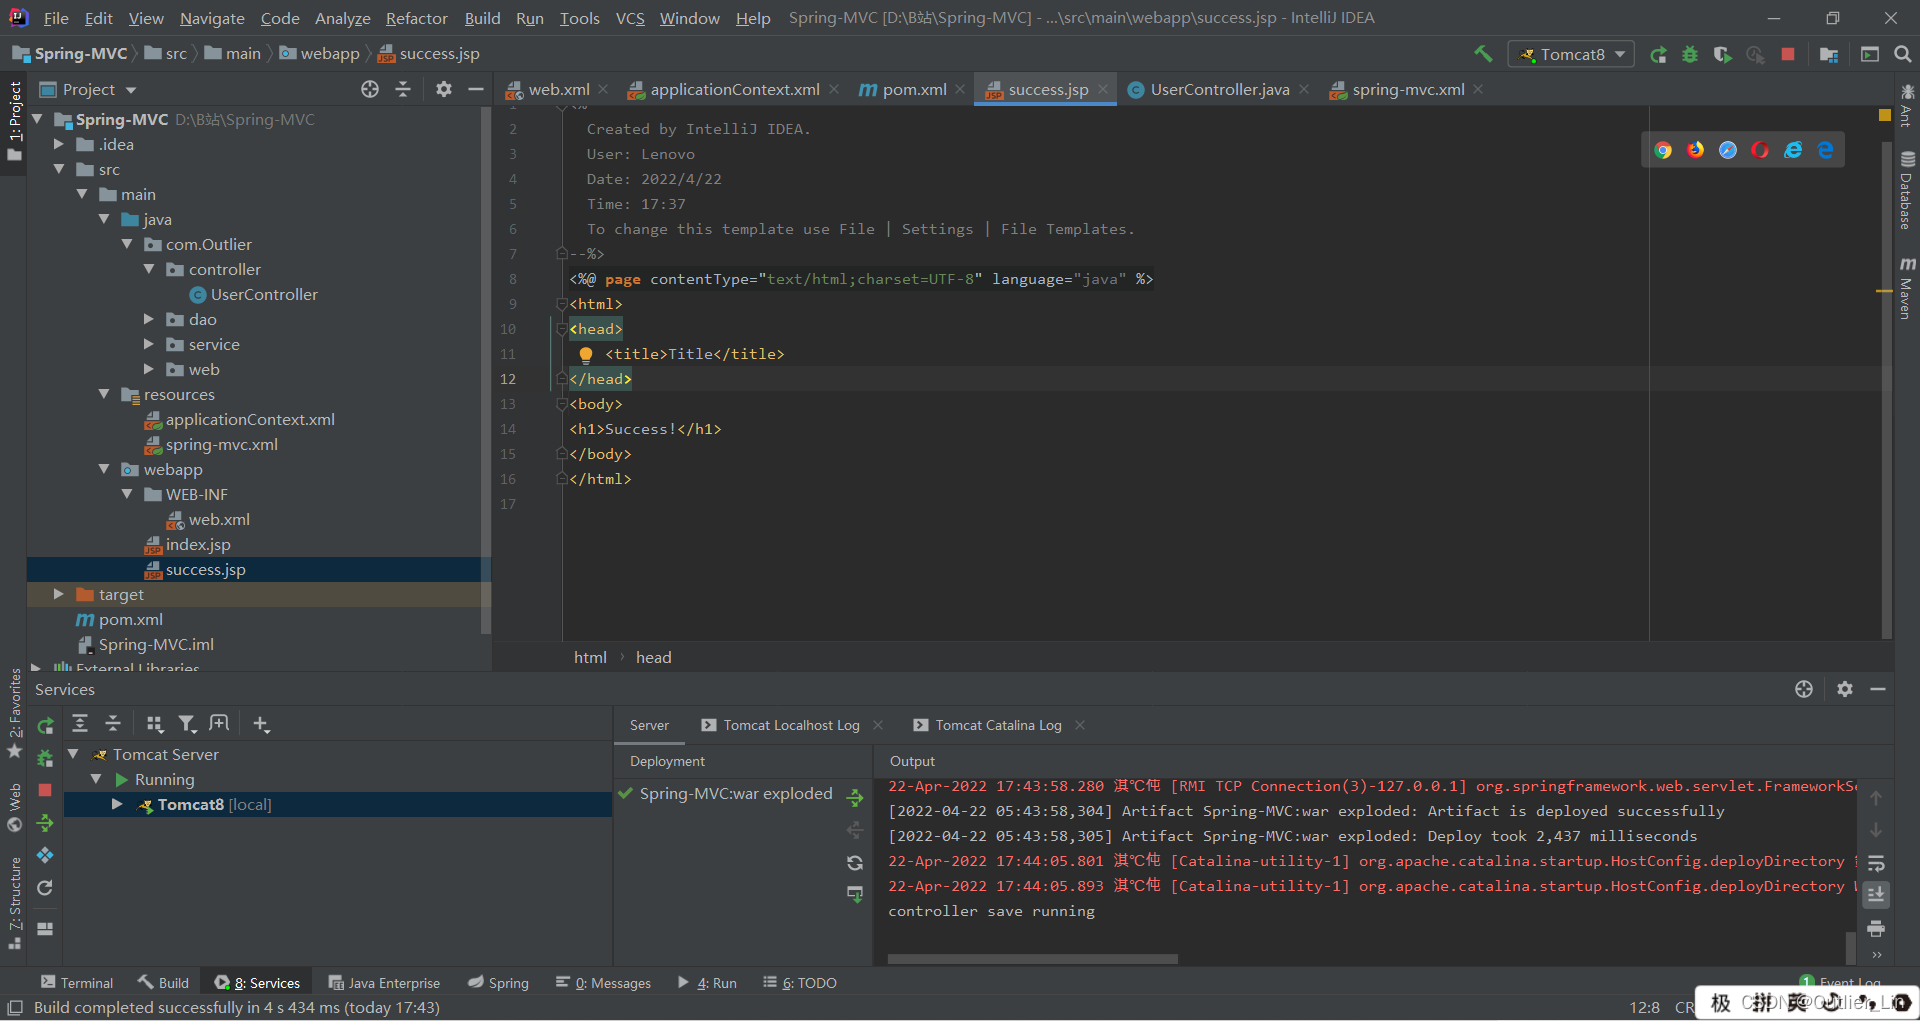
Task: Click the Filter icon in Services toolbar
Action: tap(187, 724)
